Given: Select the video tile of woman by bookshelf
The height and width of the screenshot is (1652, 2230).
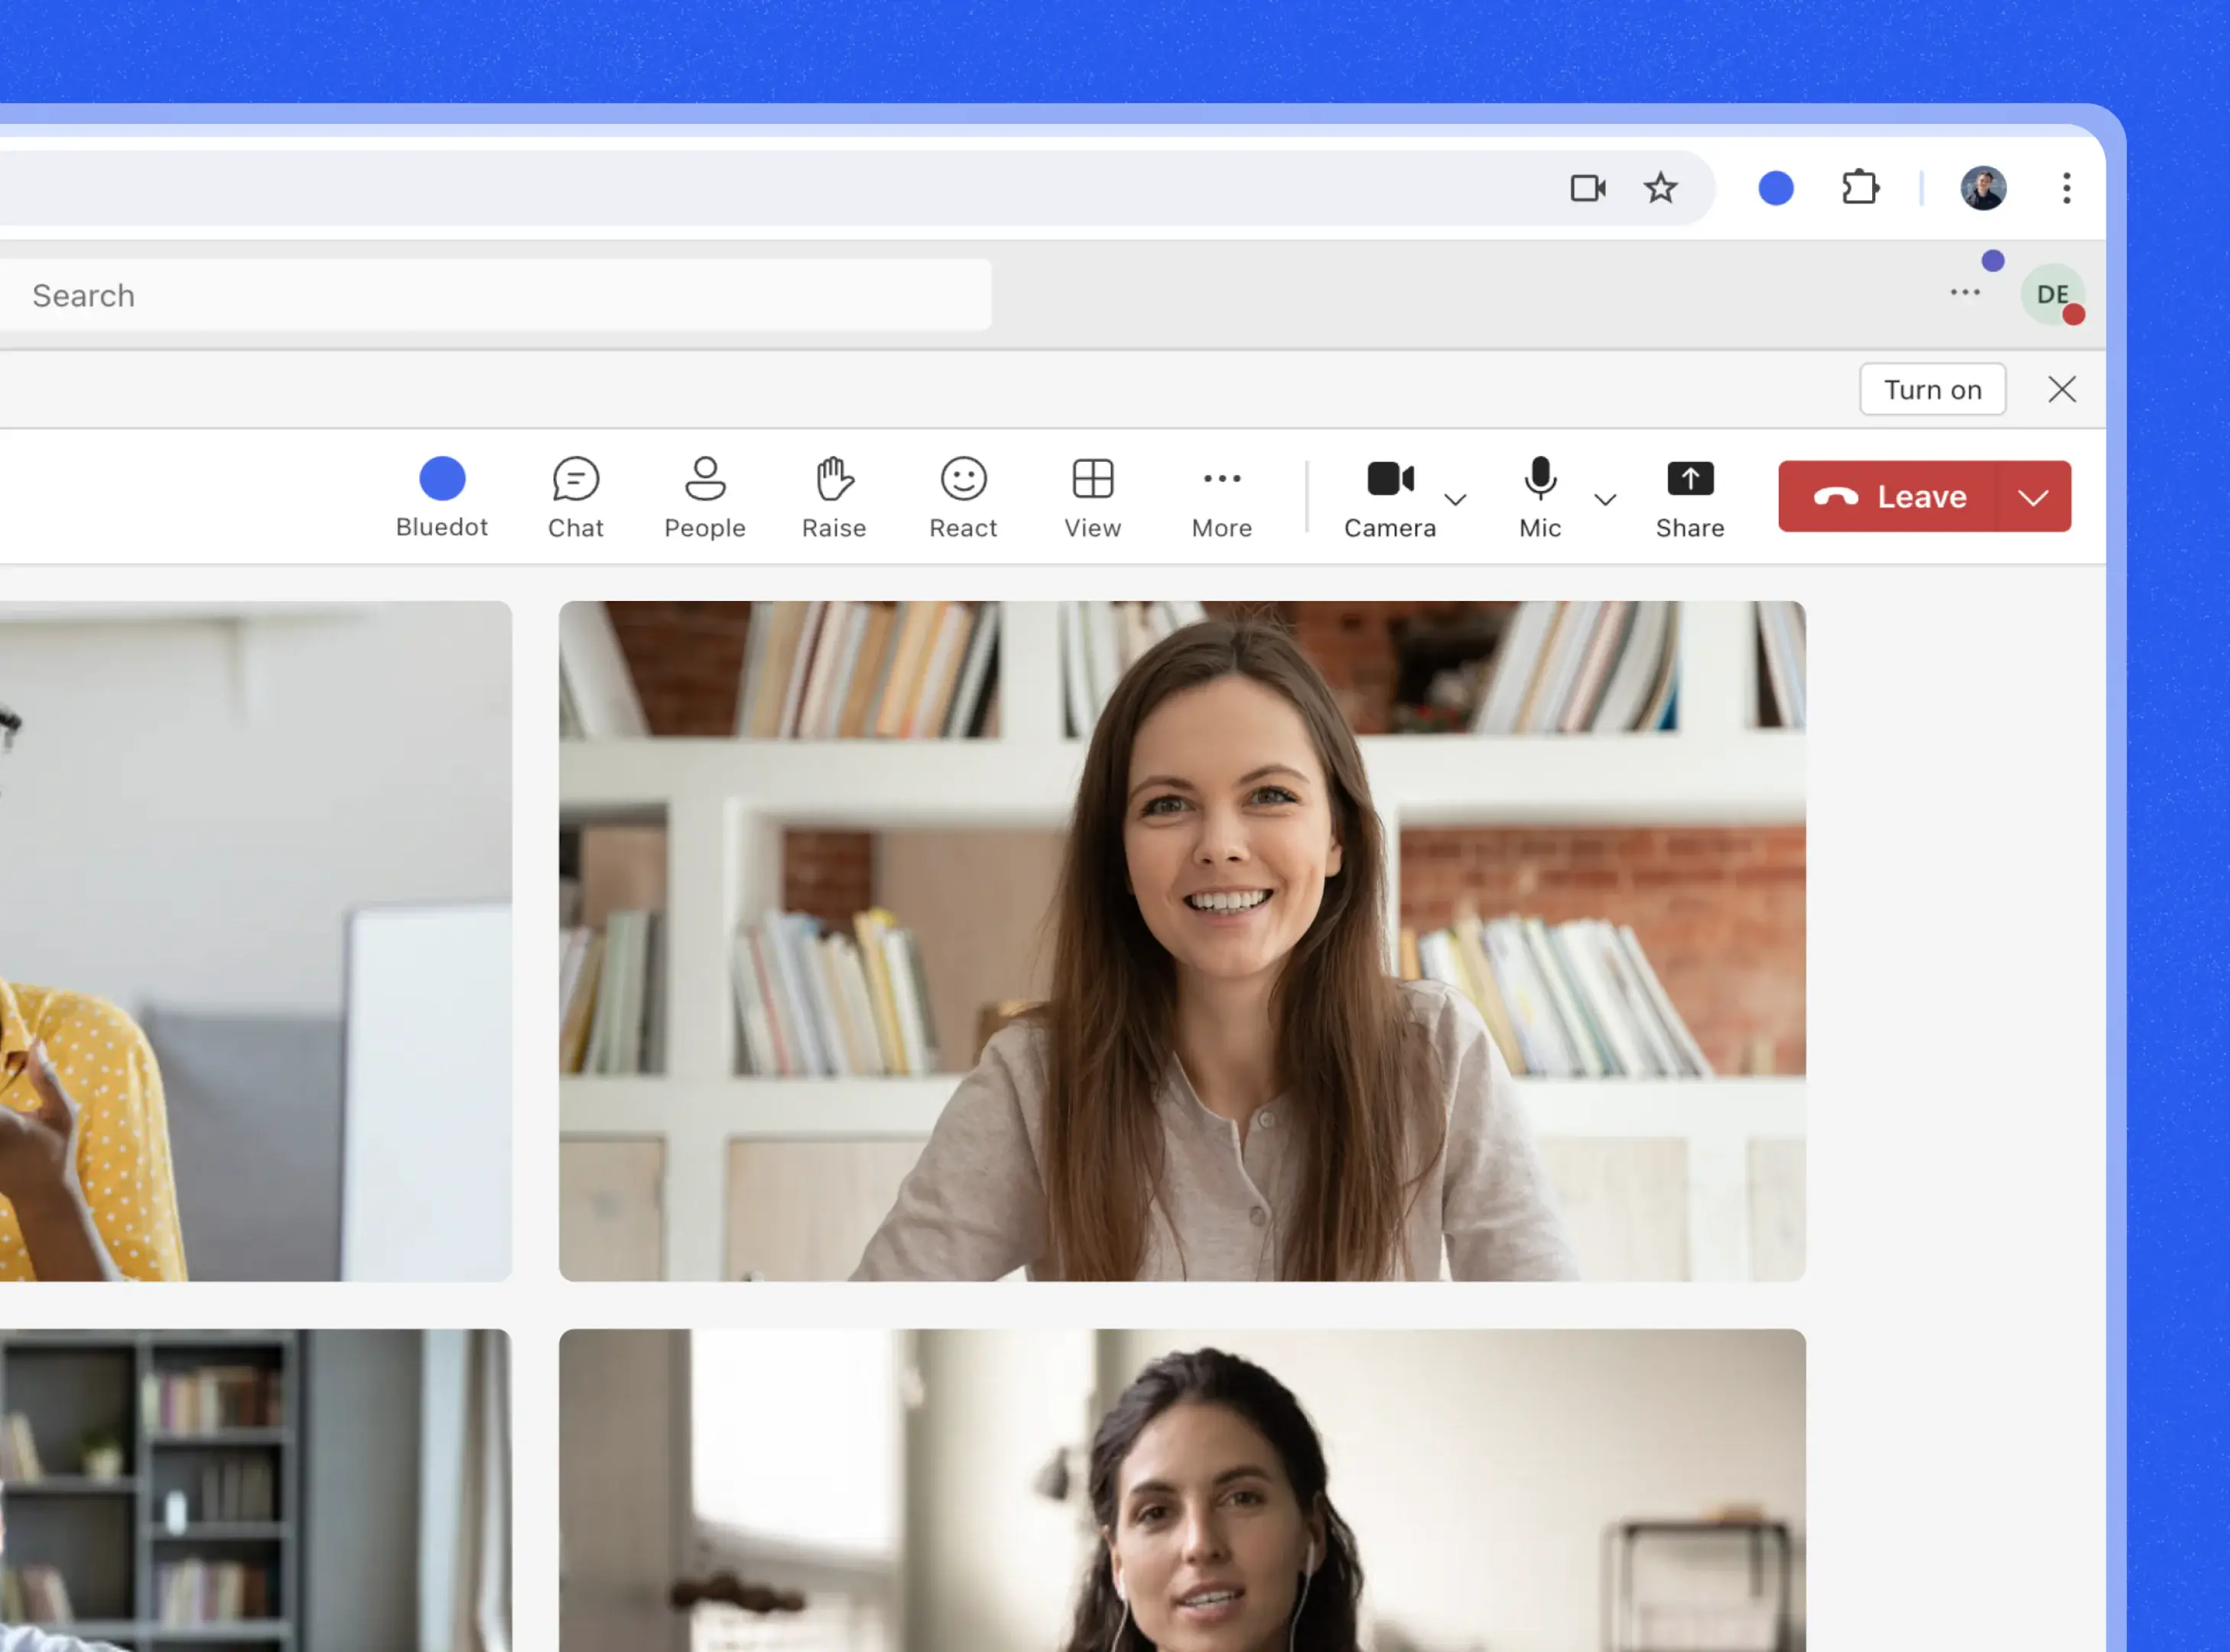Looking at the screenshot, I should point(1182,941).
